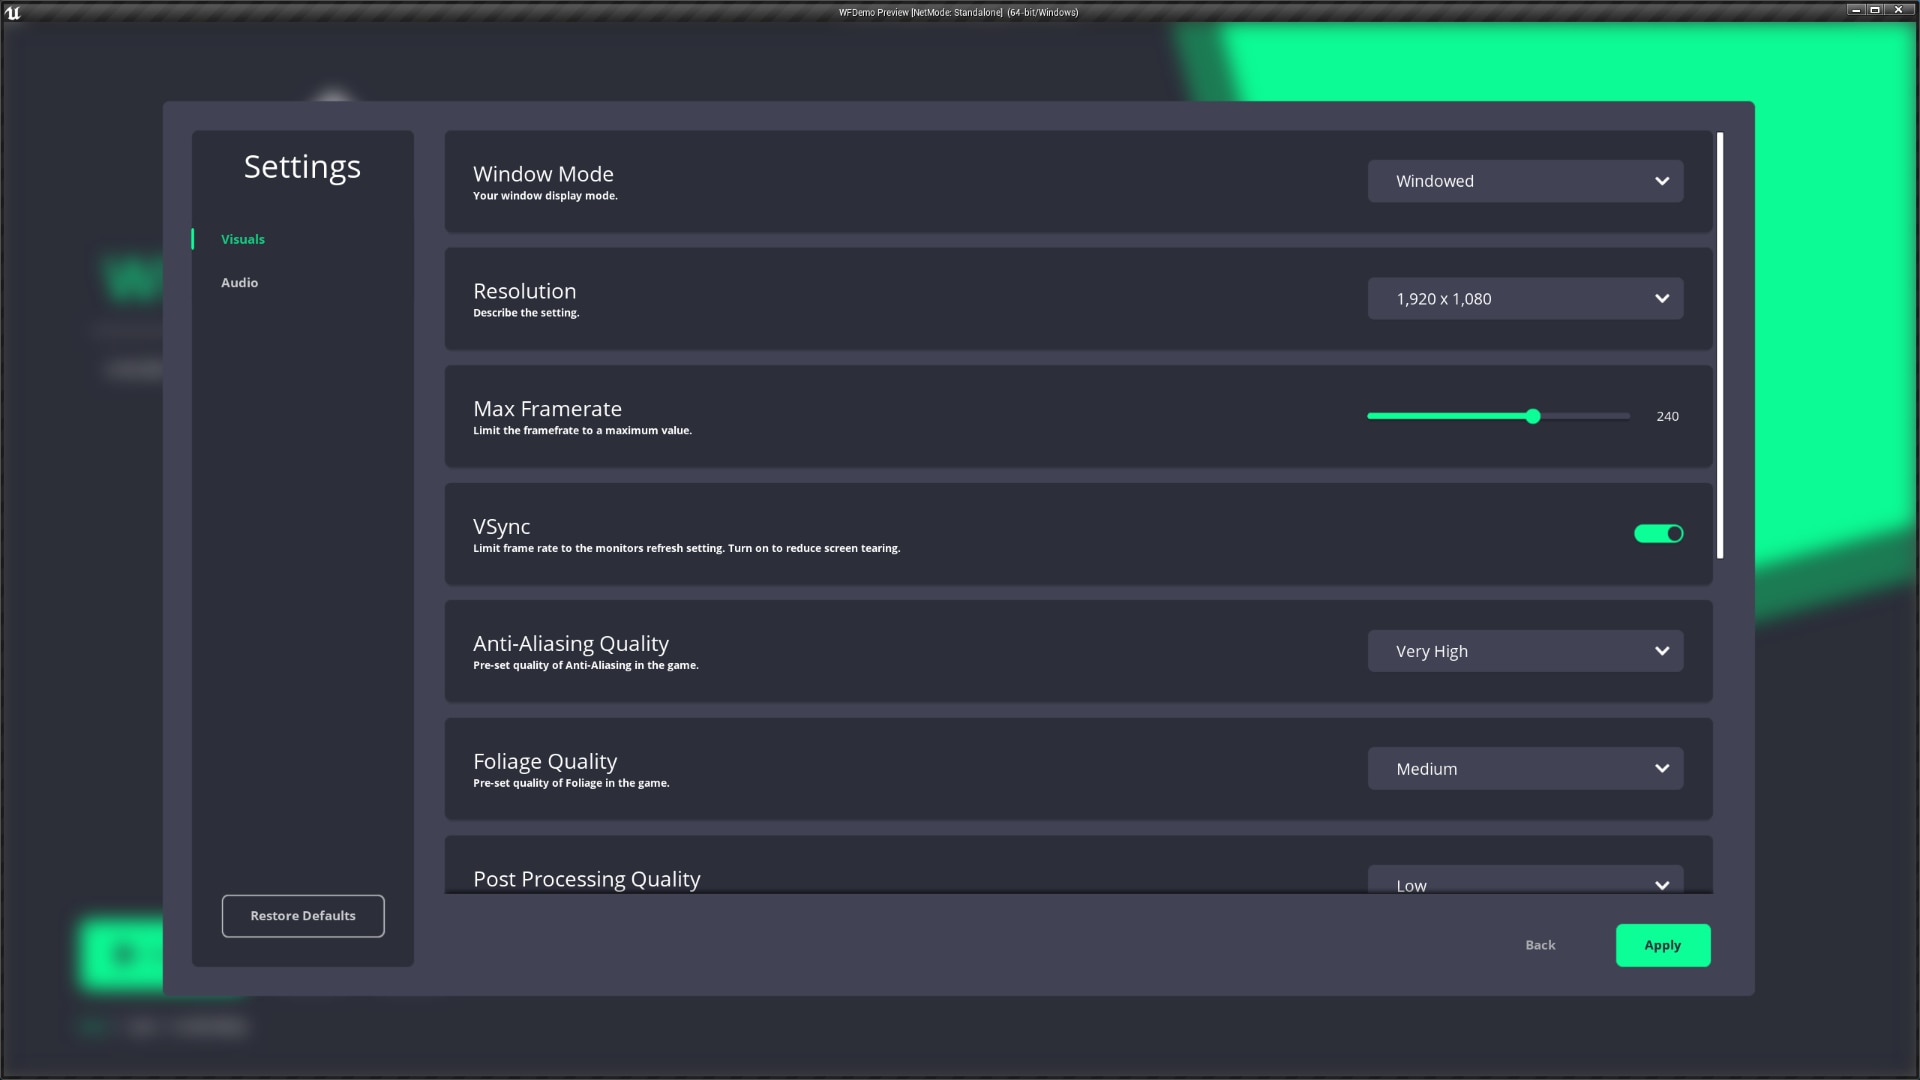
Task: Click the chevron icon beside 1,920 x 1,080
Action: click(x=1661, y=298)
